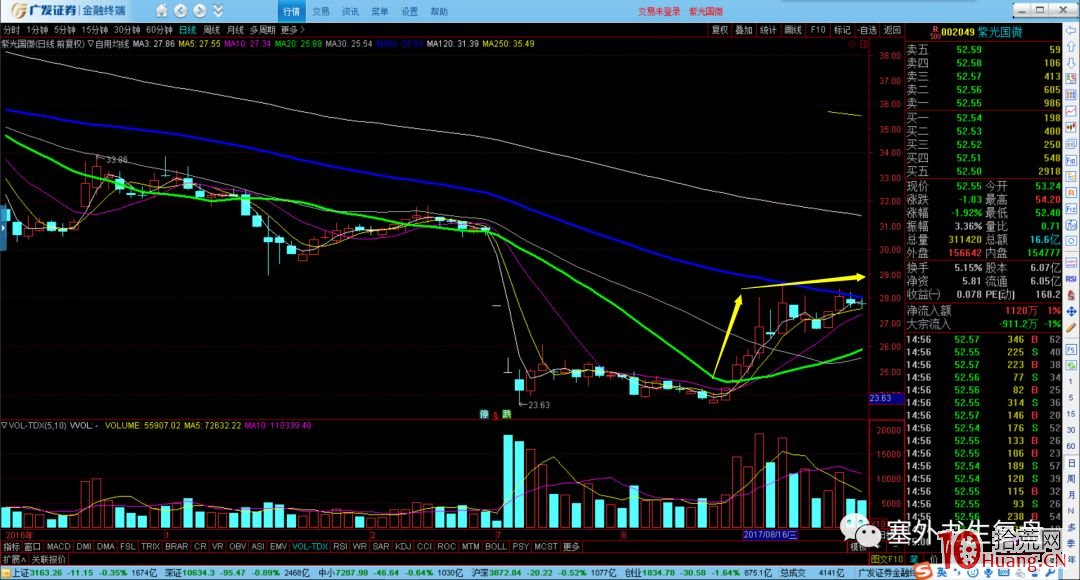Open the 设置 menu
1080x580 pixels.
click(409, 12)
